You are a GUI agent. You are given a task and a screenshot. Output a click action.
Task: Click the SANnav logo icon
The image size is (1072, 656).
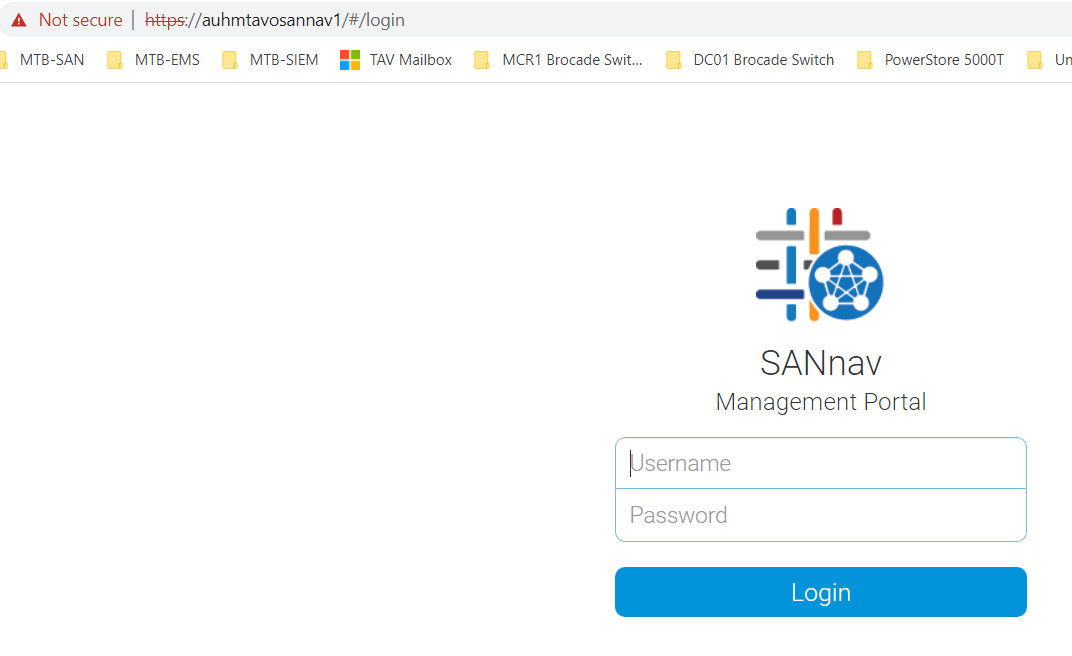(820, 264)
